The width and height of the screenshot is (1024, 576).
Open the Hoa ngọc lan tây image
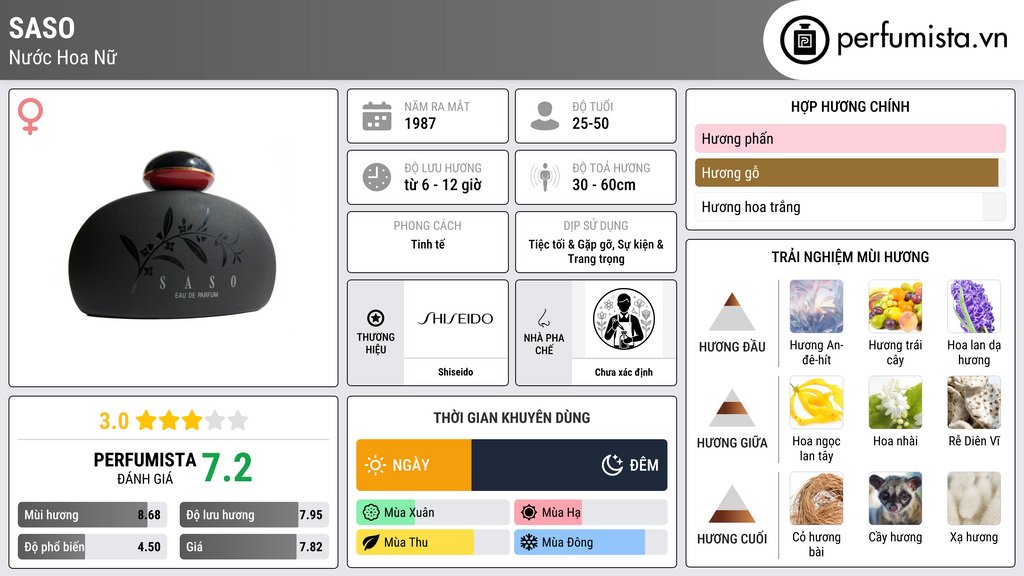tap(816, 402)
